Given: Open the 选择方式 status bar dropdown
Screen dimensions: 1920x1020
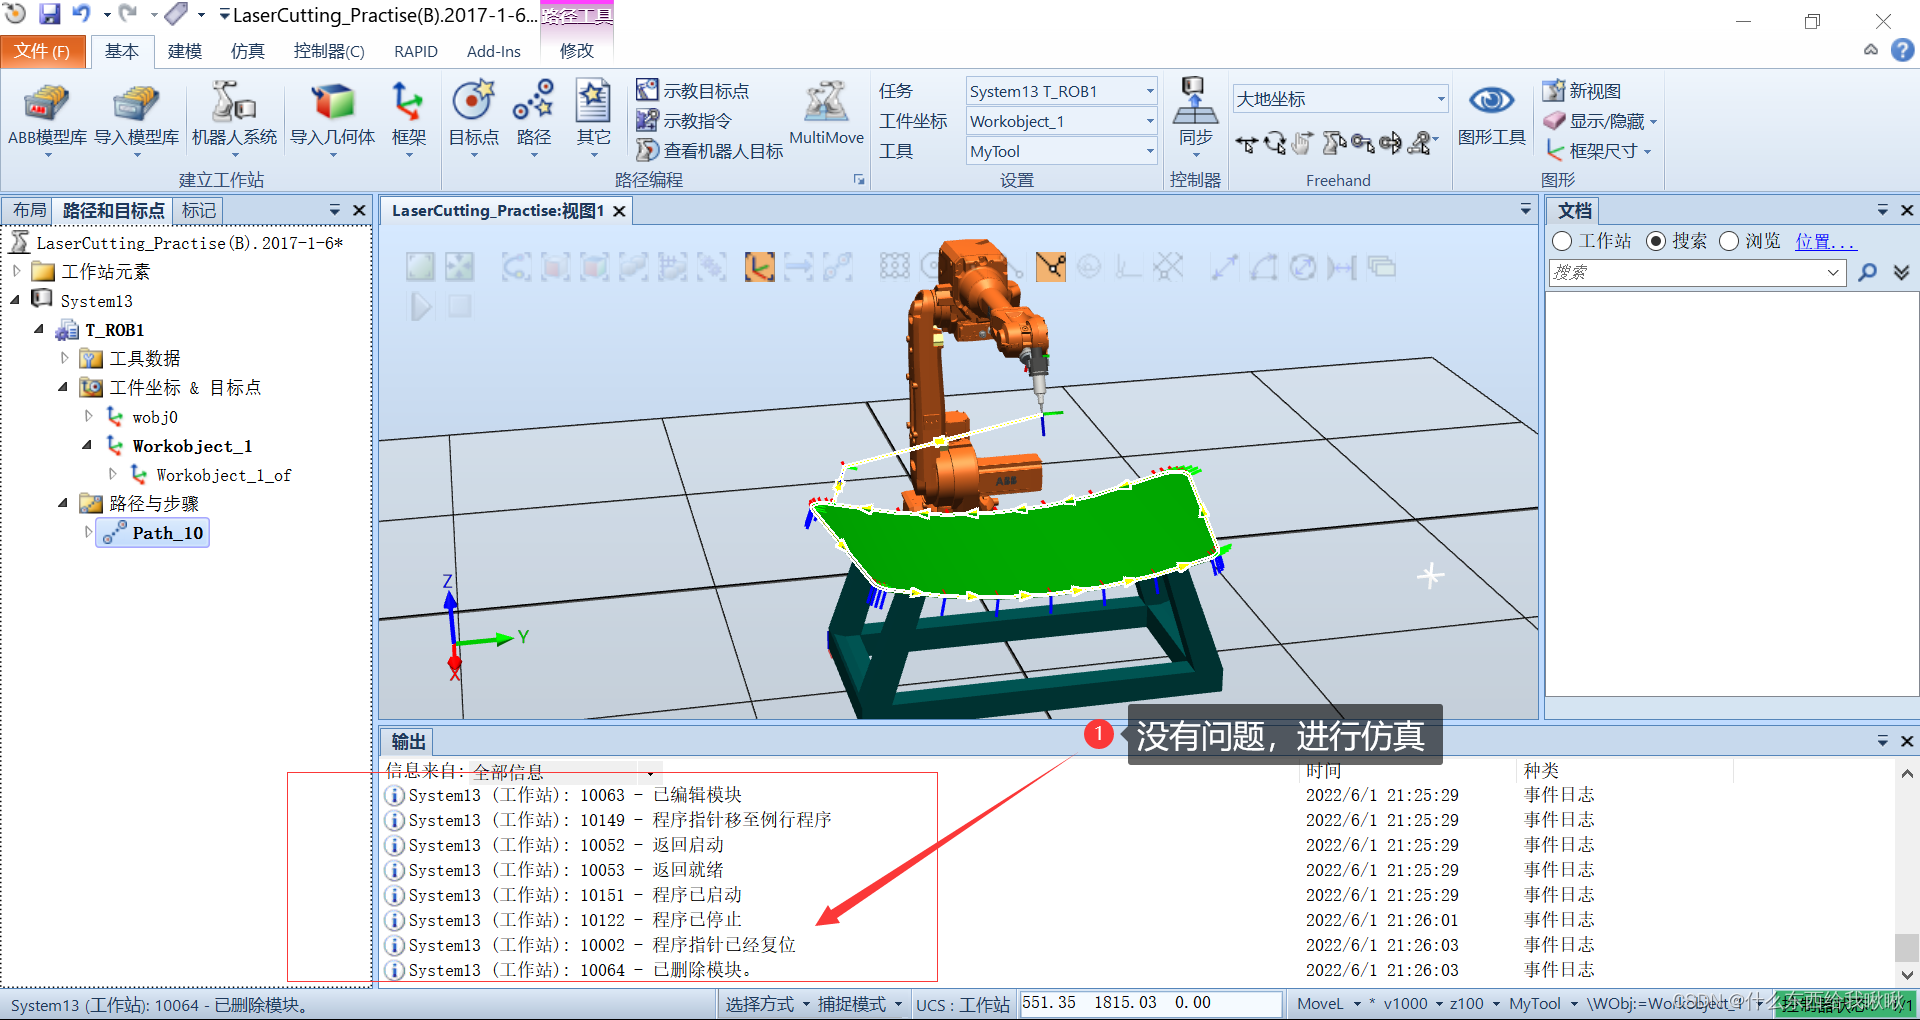Looking at the screenshot, I should (x=767, y=1004).
